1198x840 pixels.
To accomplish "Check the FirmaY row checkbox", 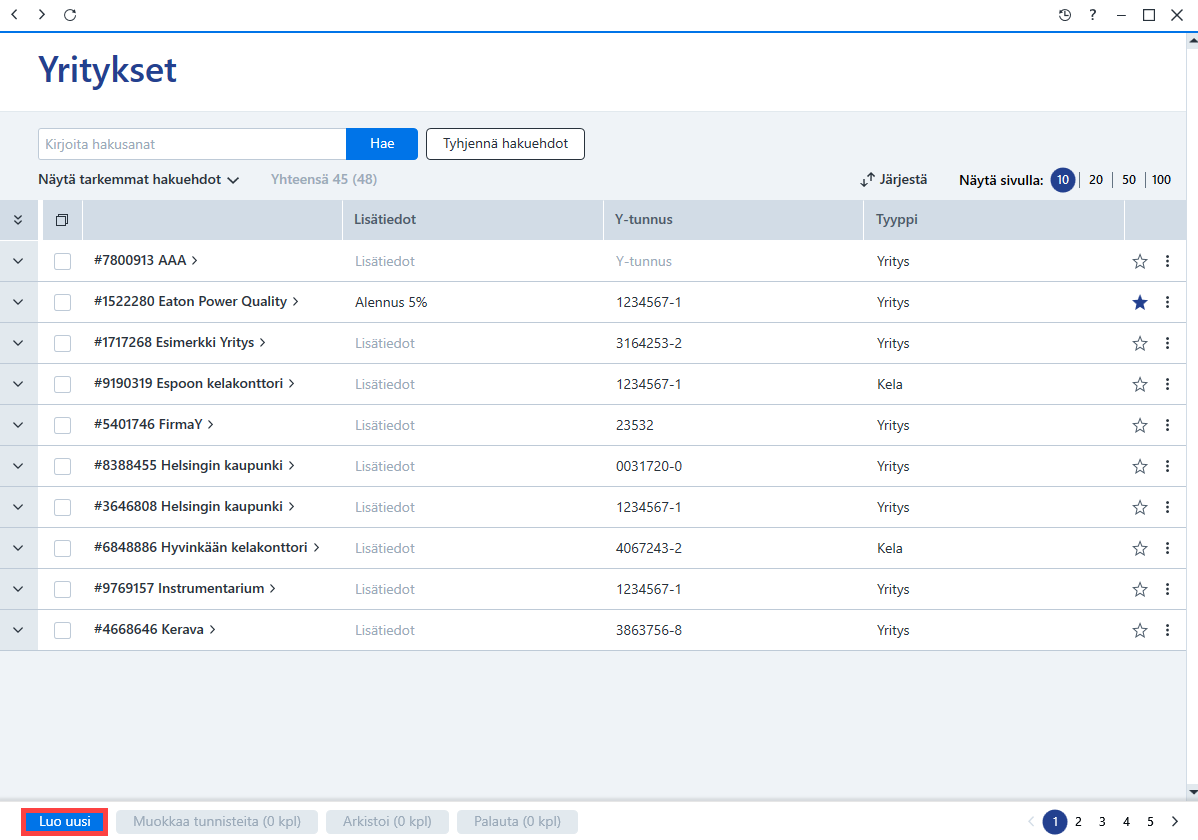I will (63, 426).
